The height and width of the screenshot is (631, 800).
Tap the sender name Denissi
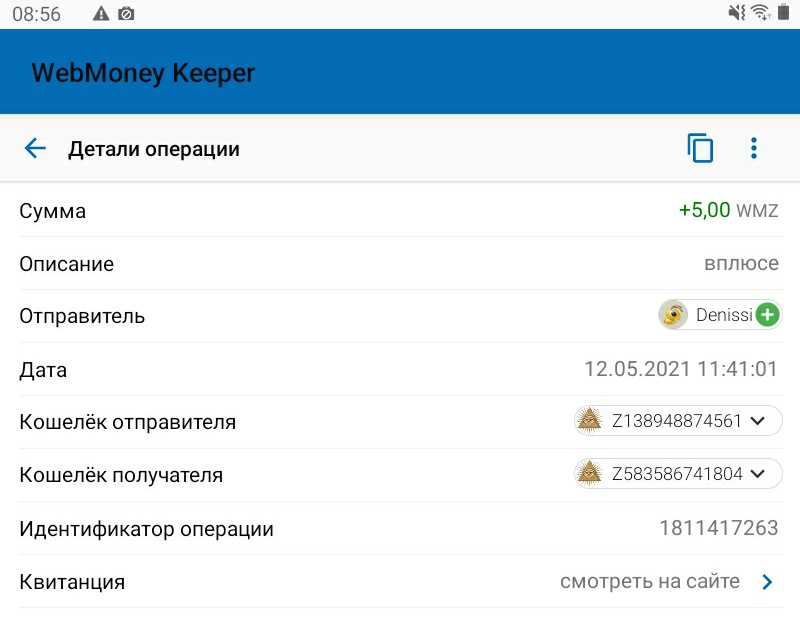click(724, 315)
